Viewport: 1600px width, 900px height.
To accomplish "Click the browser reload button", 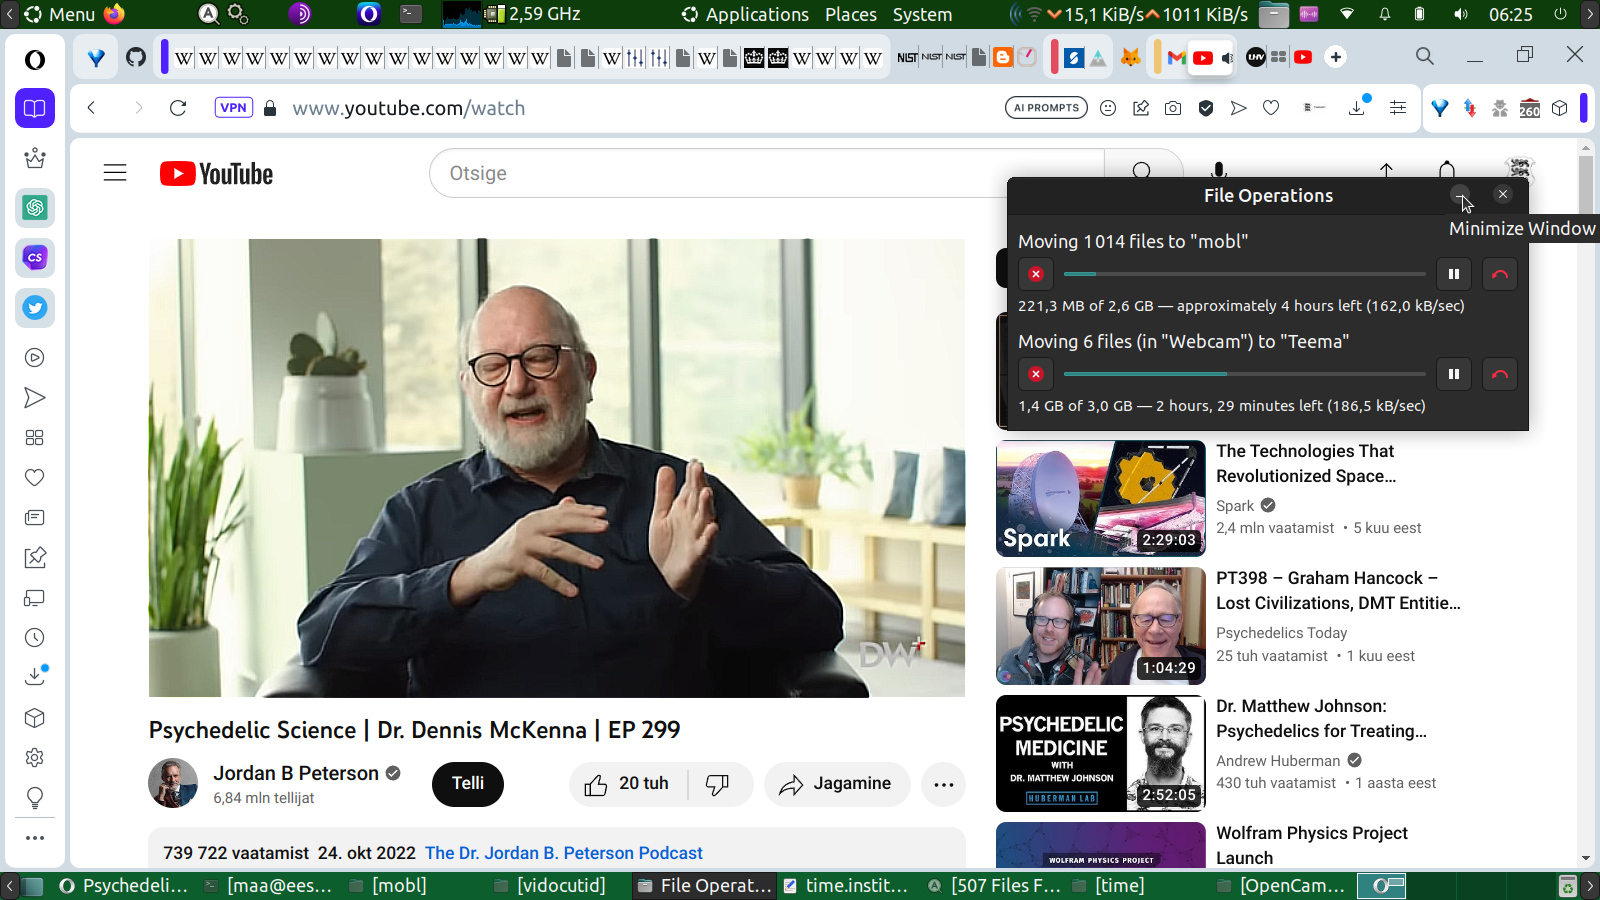I will (178, 108).
